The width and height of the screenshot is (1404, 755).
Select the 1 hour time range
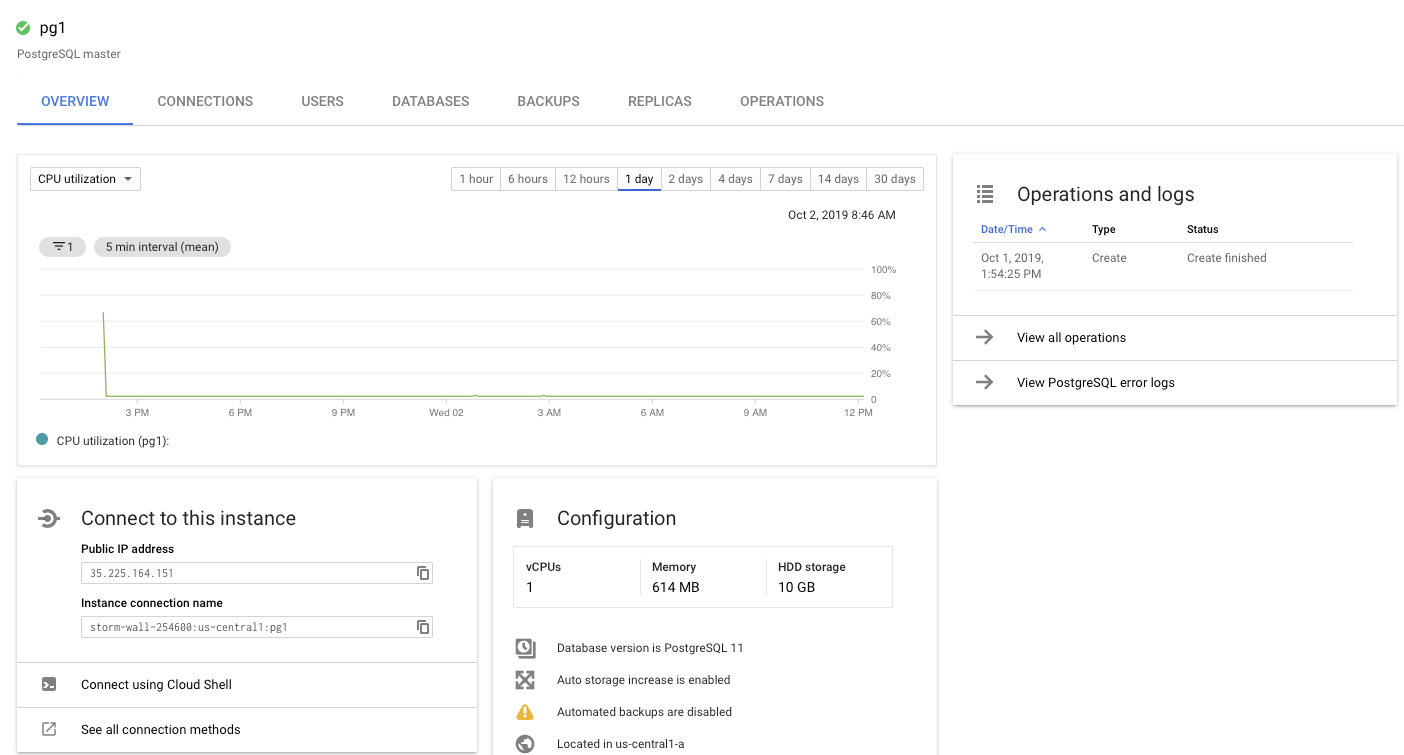pos(476,179)
